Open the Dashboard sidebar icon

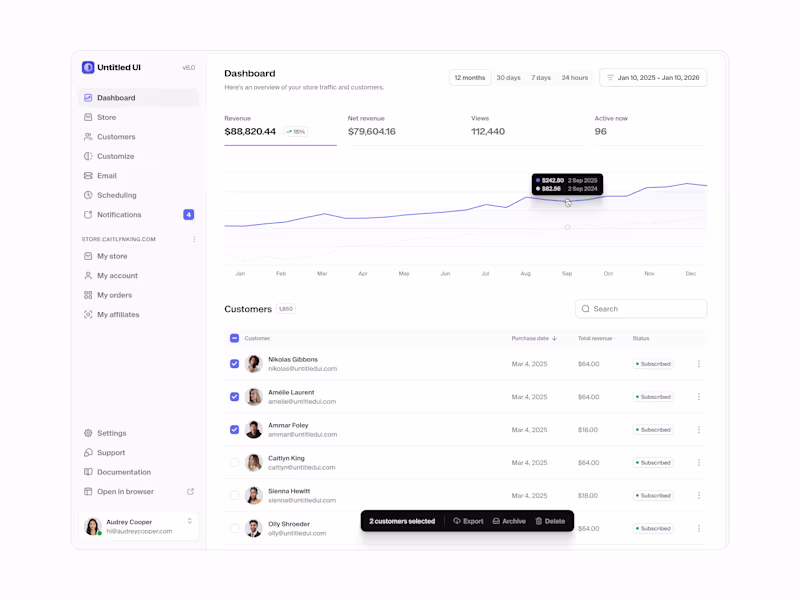89,97
